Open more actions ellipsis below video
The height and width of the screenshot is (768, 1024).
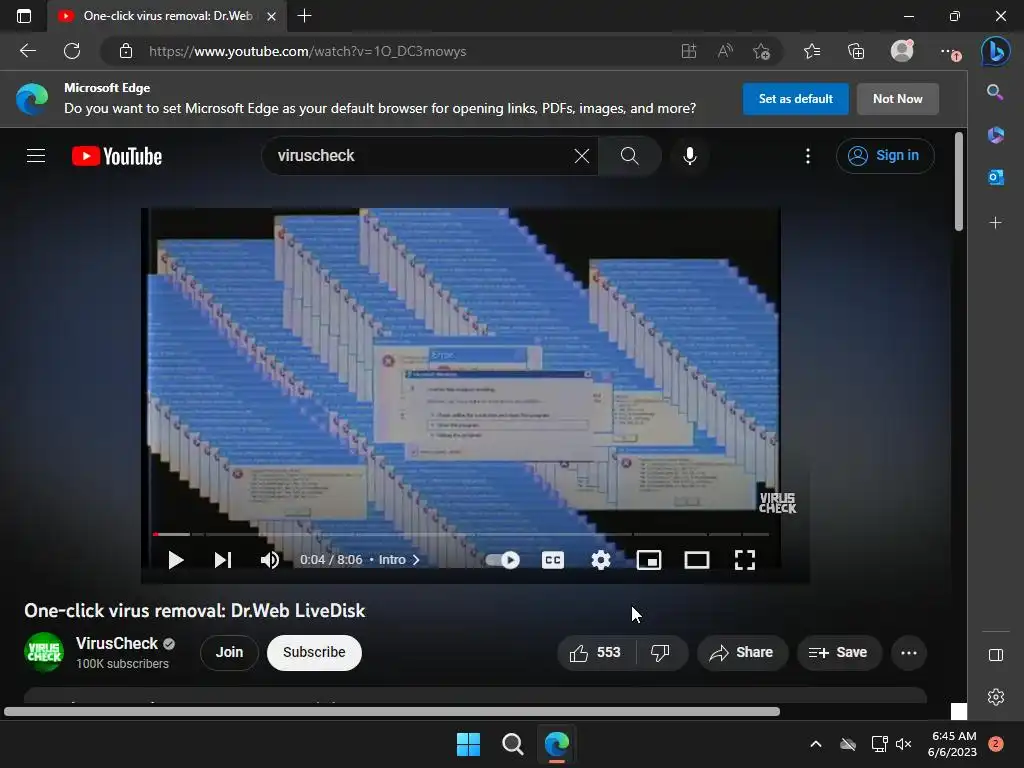(x=908, y=652)
